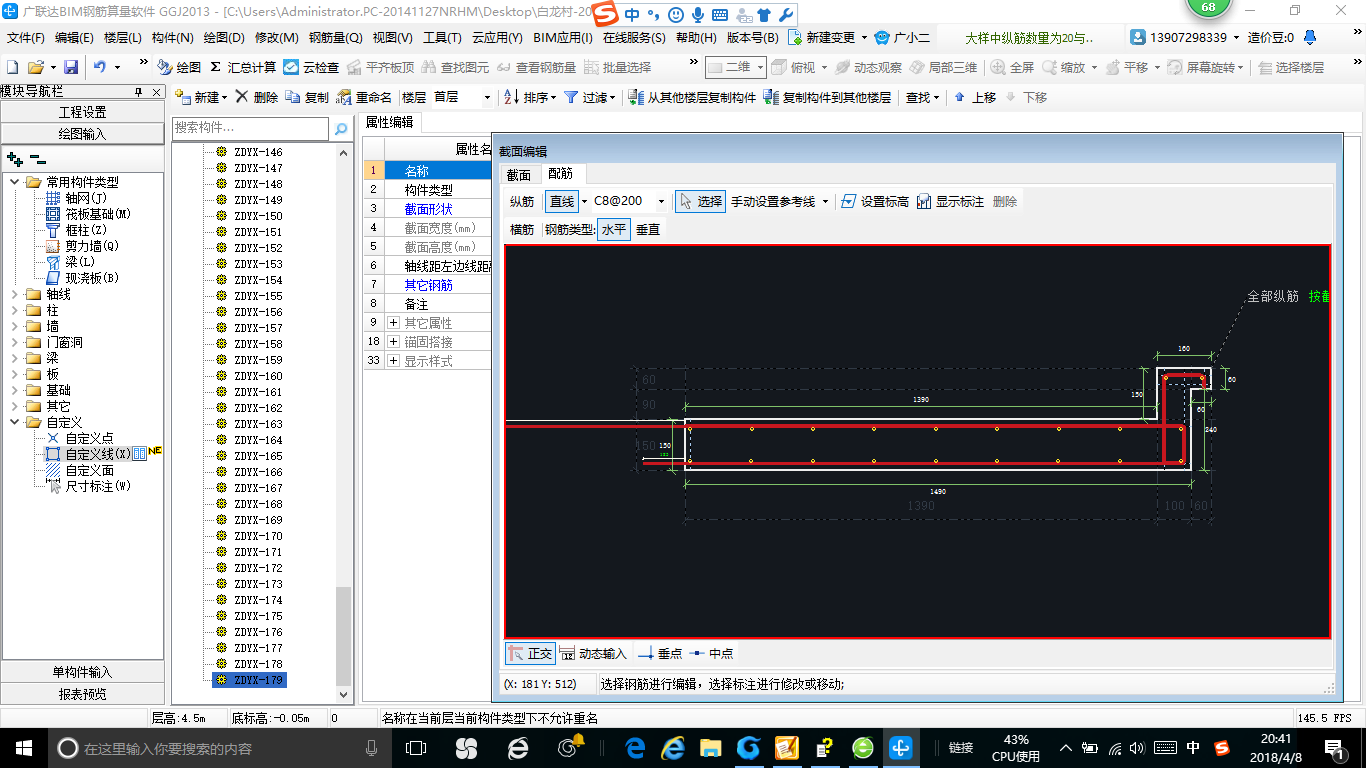Click the new file icon in toolbar
This screenshot has width=1366, height=768.
point(13,67)
